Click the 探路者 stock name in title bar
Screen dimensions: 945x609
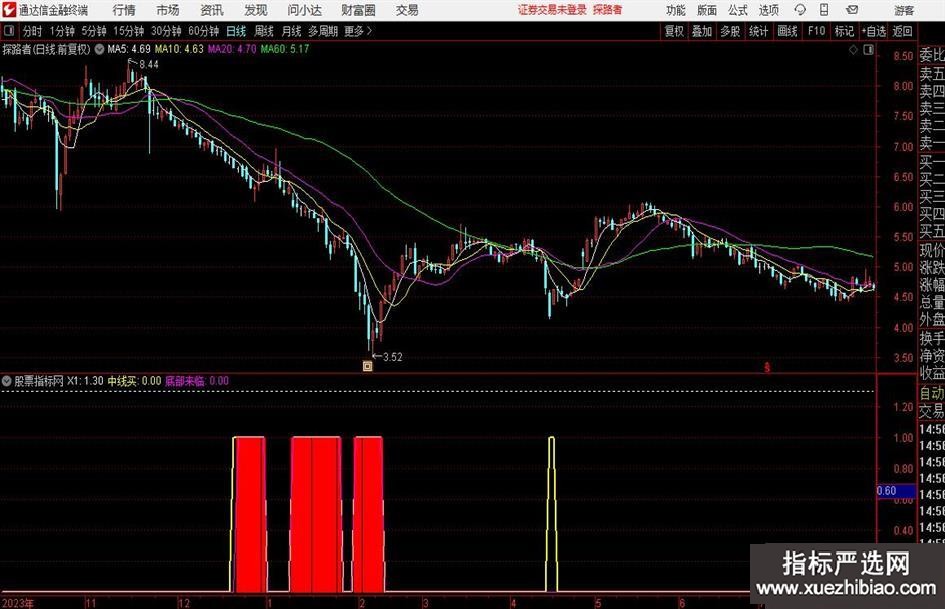click(x=608, y=10)
